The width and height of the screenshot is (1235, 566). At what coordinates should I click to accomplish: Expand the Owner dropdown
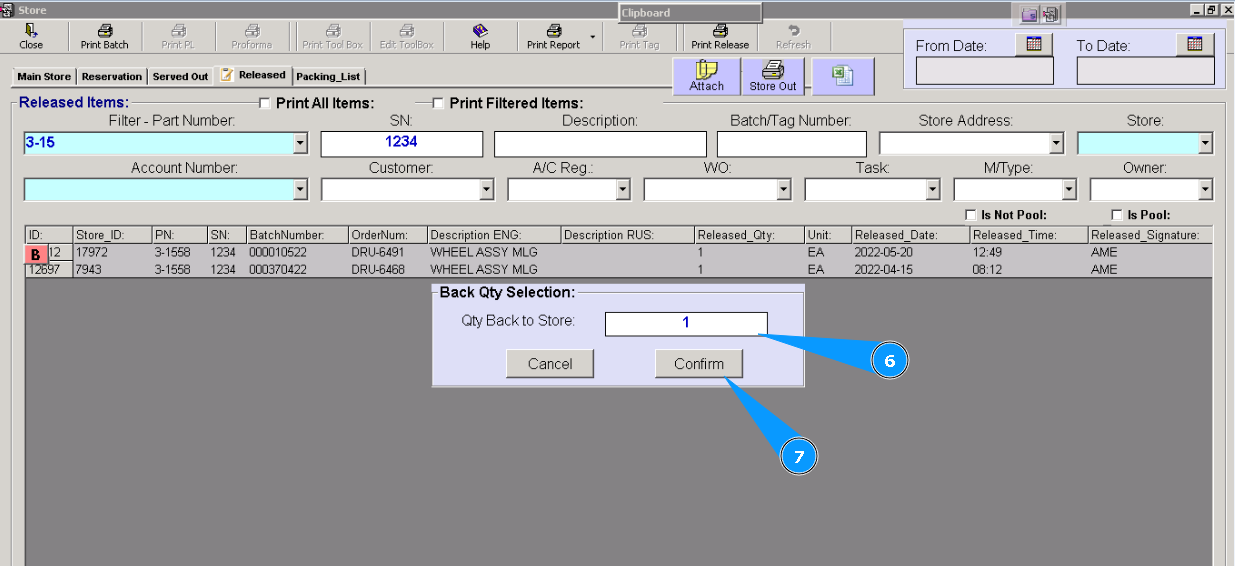1205,189
